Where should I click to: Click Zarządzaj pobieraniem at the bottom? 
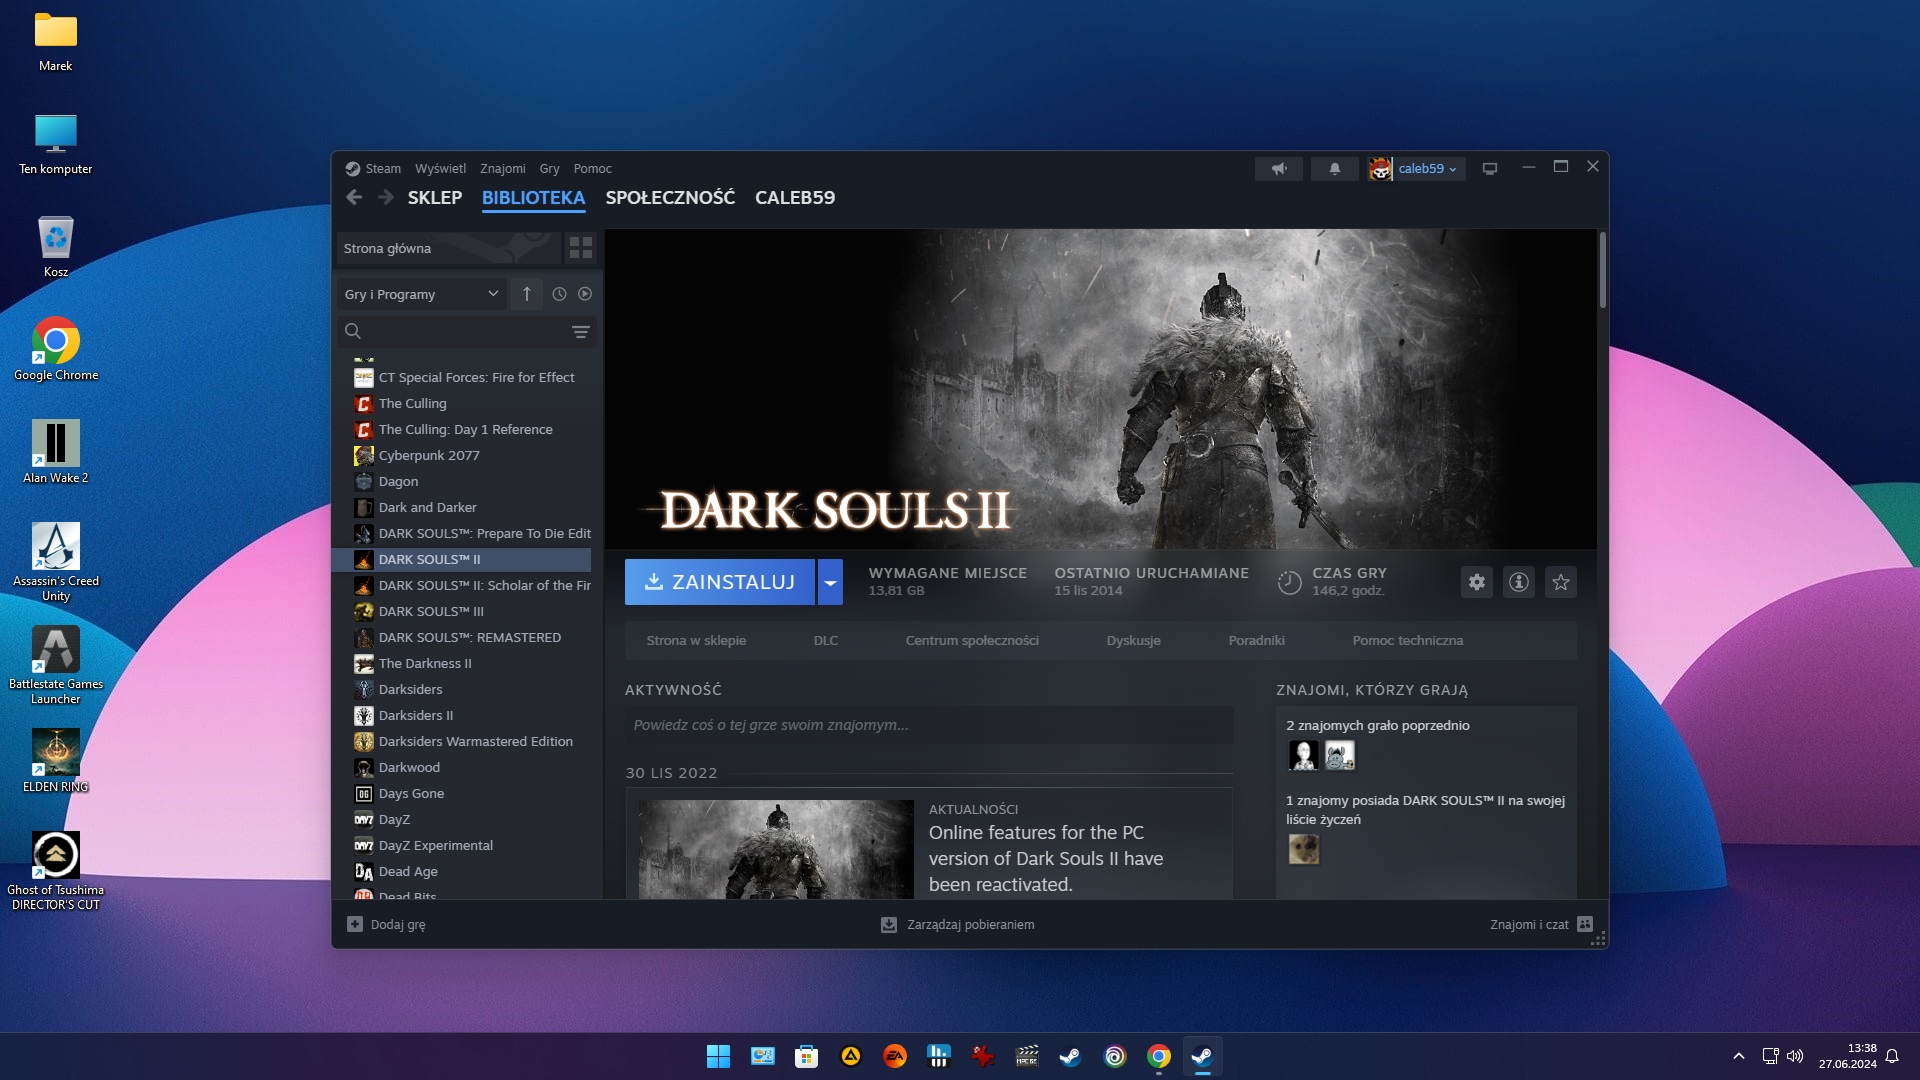[x=957, y=925]
